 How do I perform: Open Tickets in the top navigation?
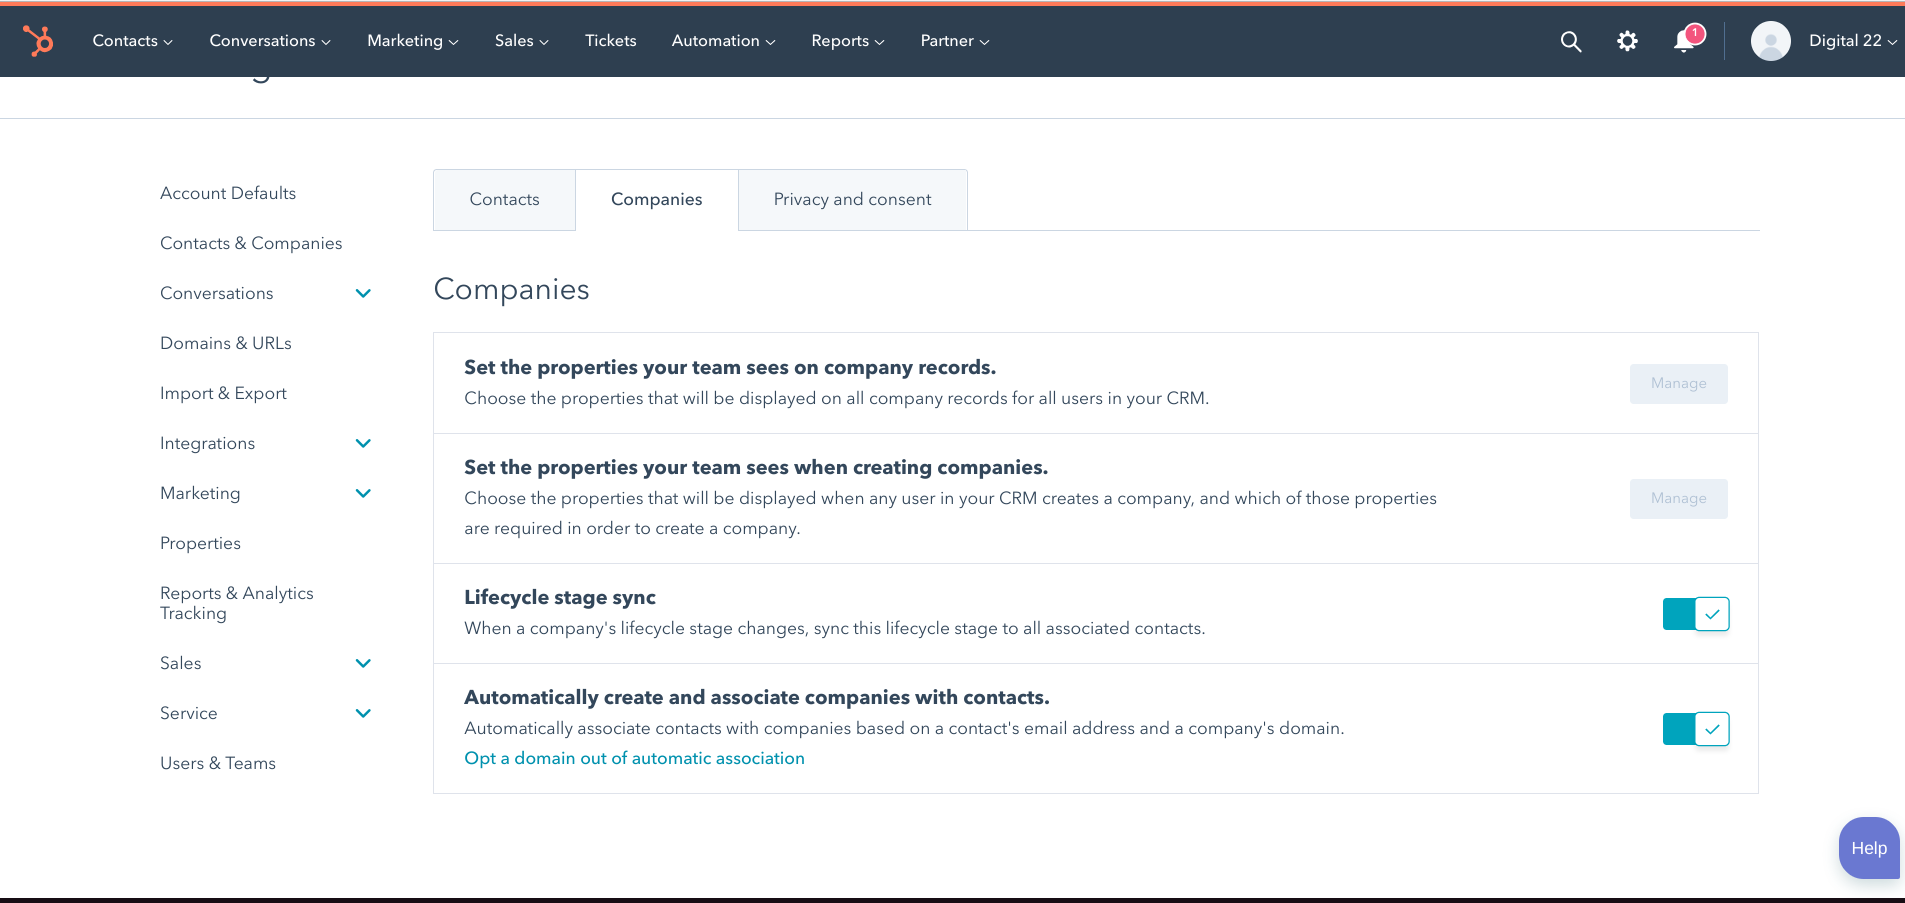coord(610,41)
